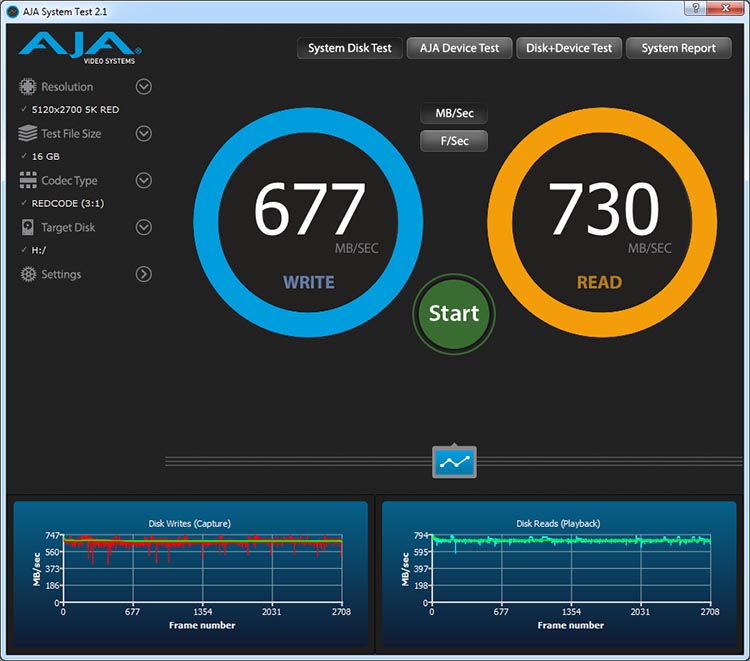The image size is (750, 661).
Task: Click the Disk Writes (Capture) title
Action: point(189,523)
